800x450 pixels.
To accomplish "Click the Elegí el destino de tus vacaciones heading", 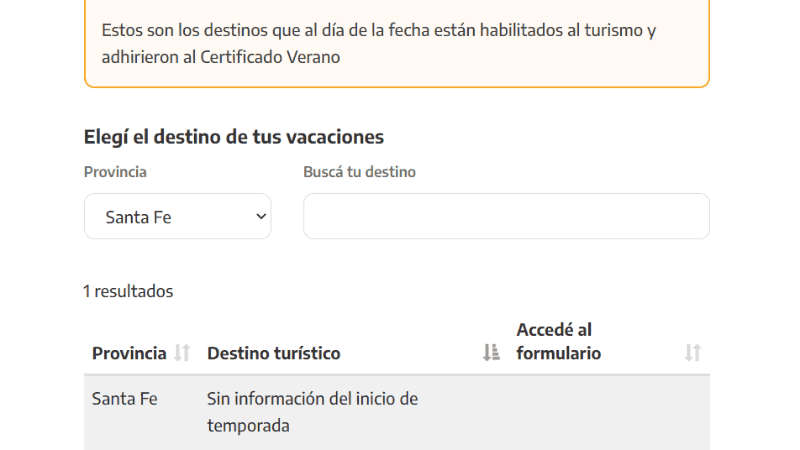I will click(x=234, y=137).
